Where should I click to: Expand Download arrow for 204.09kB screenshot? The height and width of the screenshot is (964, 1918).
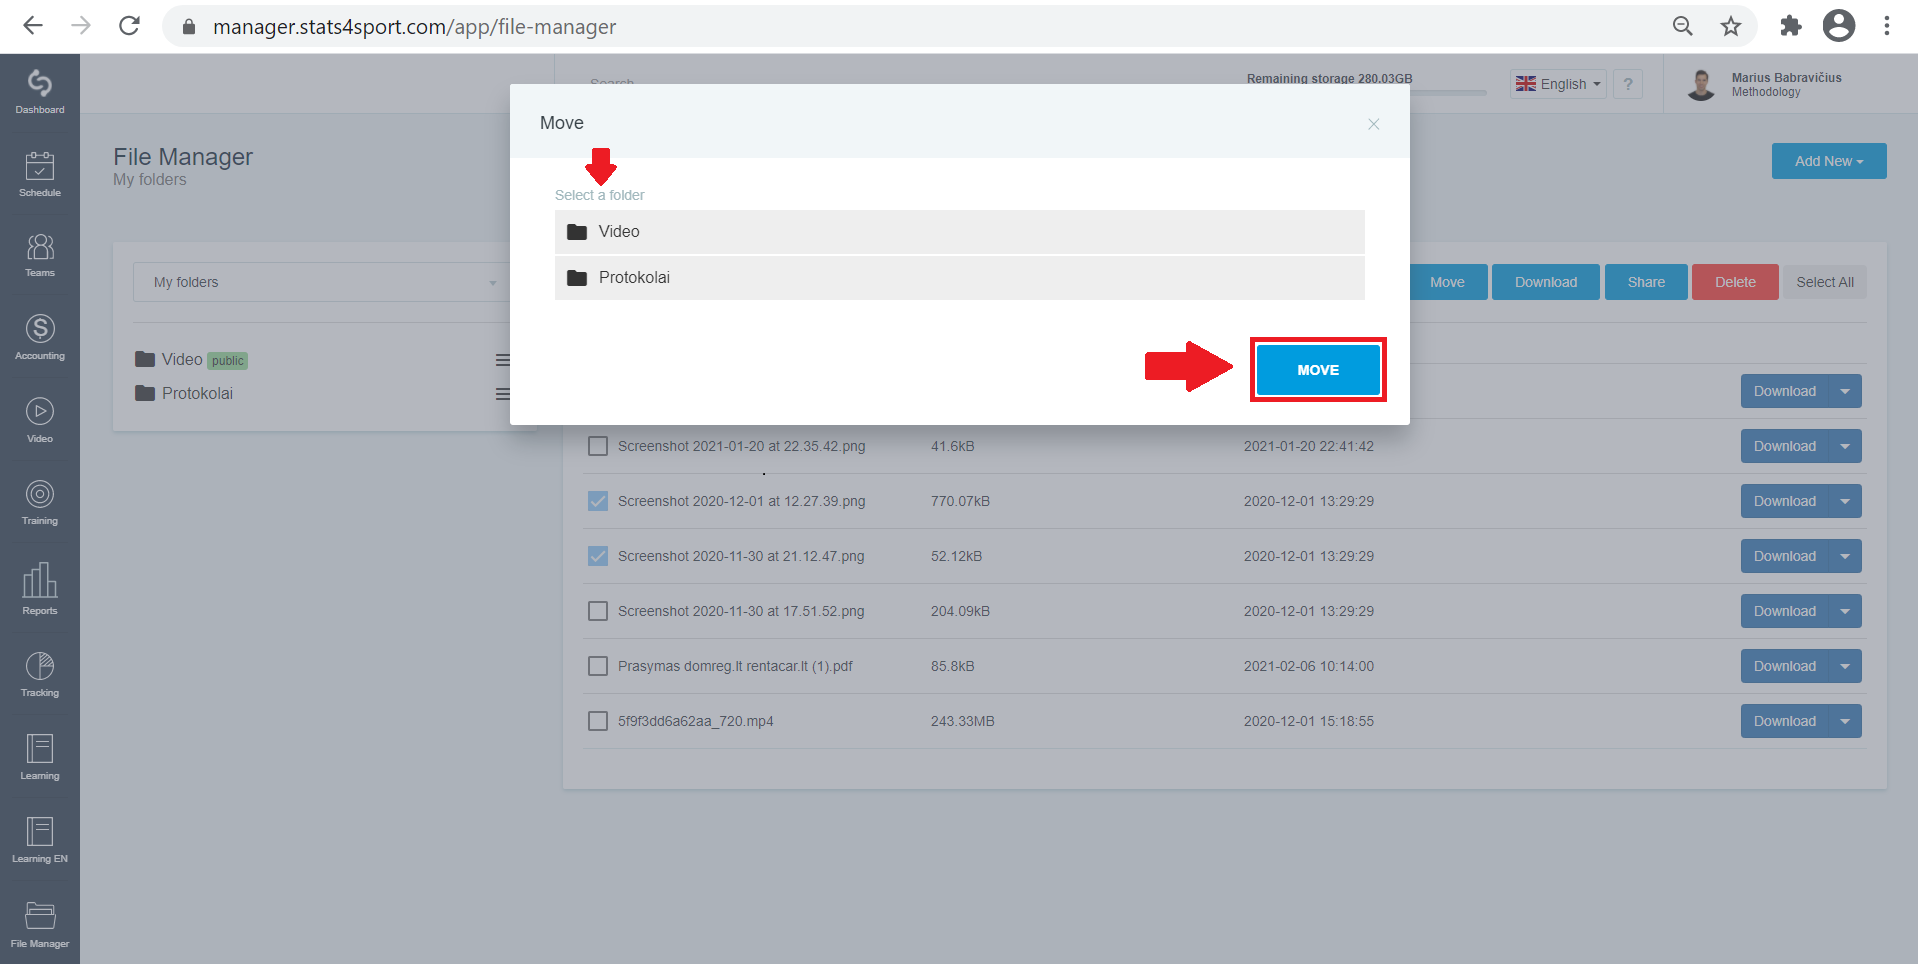1845,611
